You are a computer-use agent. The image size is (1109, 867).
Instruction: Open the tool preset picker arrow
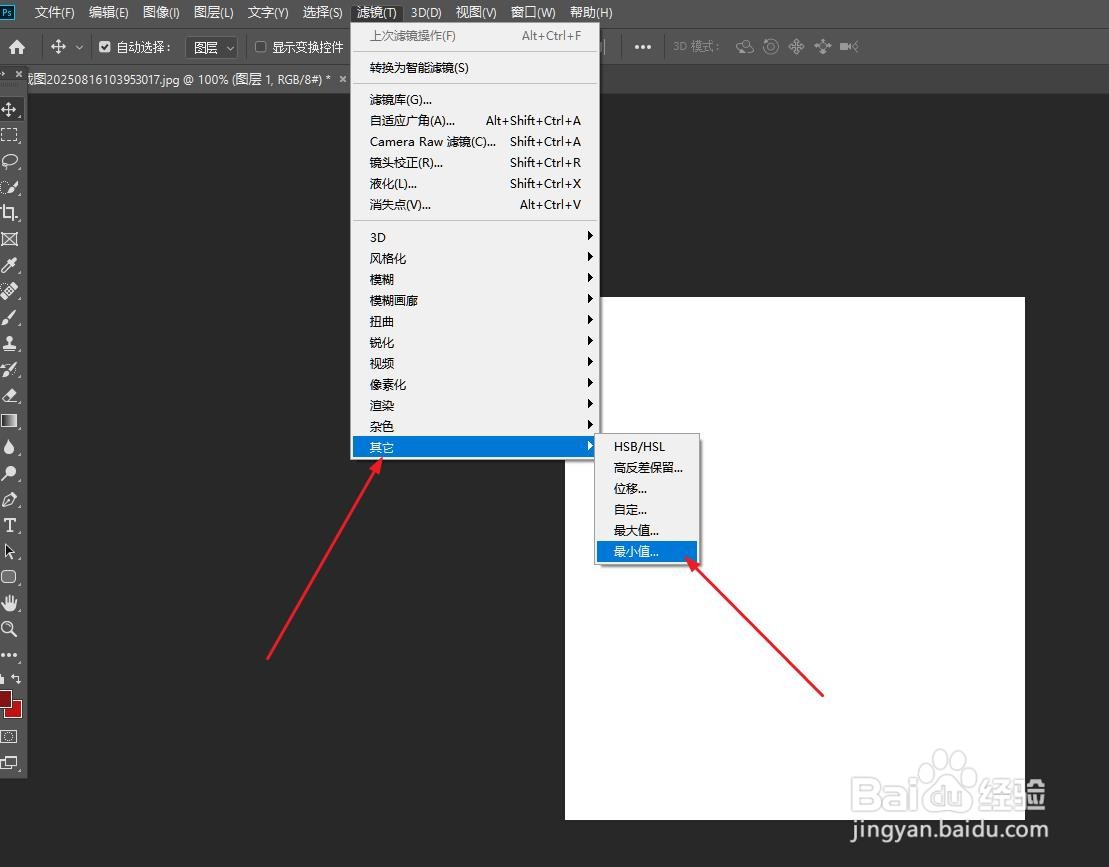point(79,47)
